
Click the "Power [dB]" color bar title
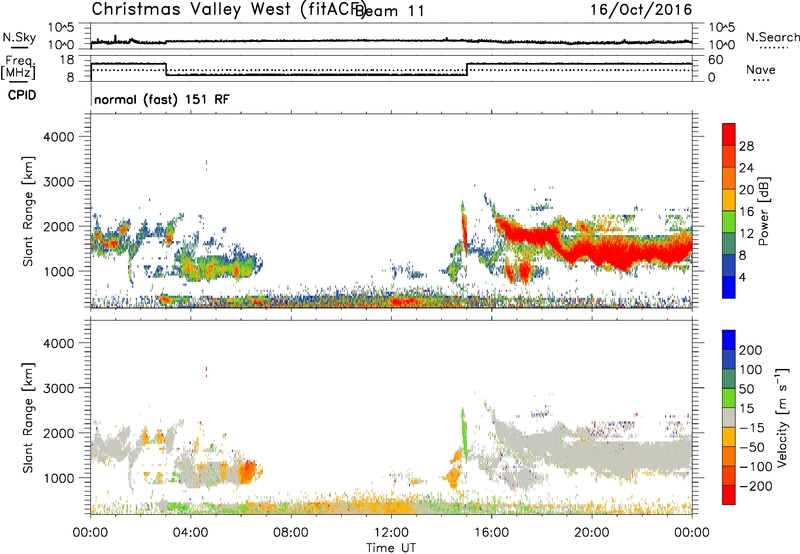pyautogui.click(x=764, y=211)
